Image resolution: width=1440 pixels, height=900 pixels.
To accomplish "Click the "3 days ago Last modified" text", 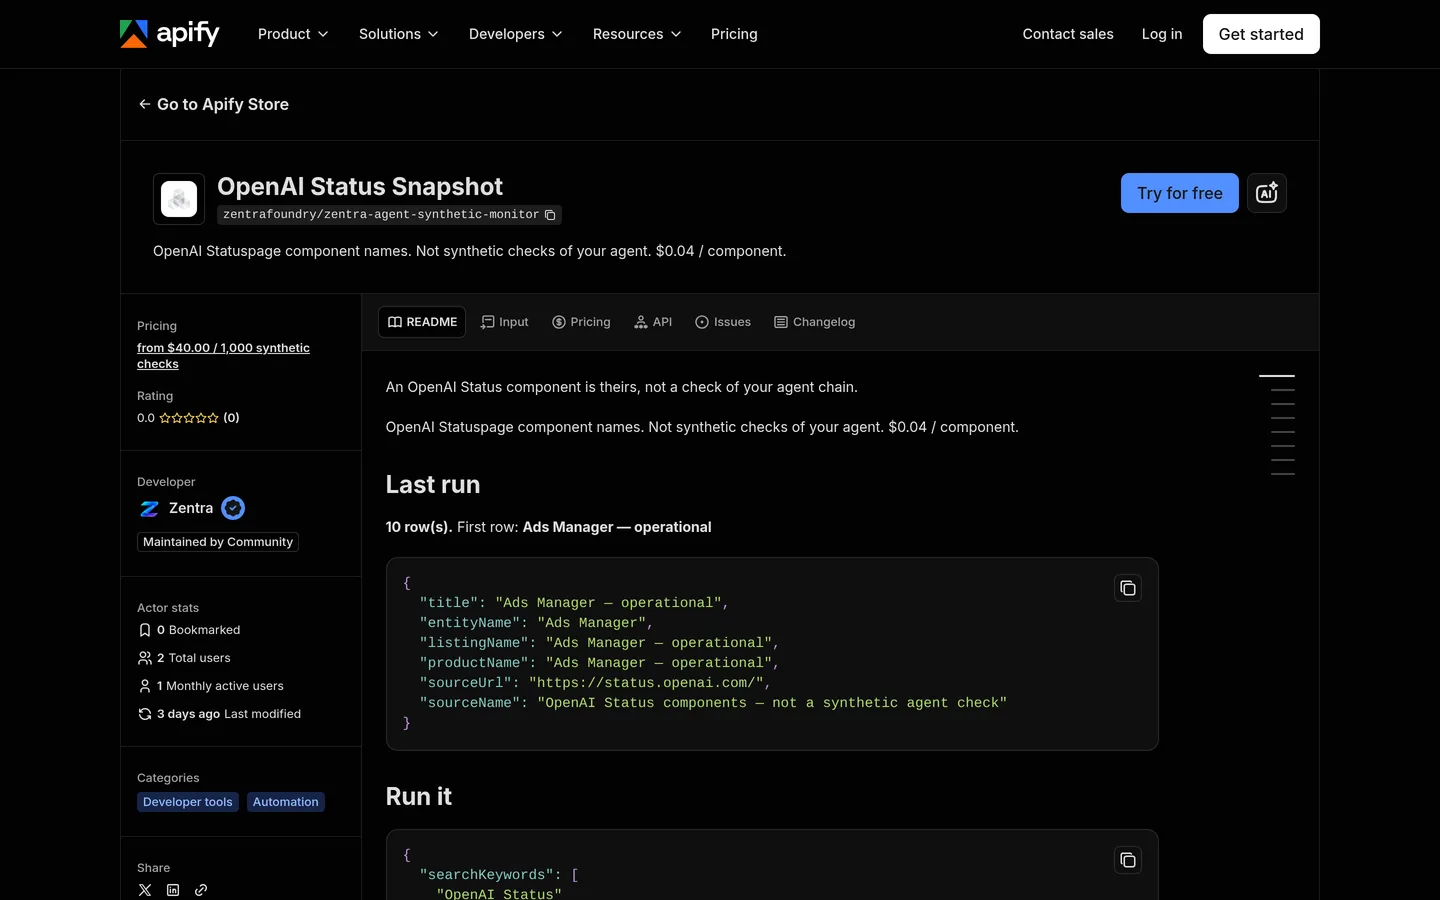I will [x=229, y=714].
